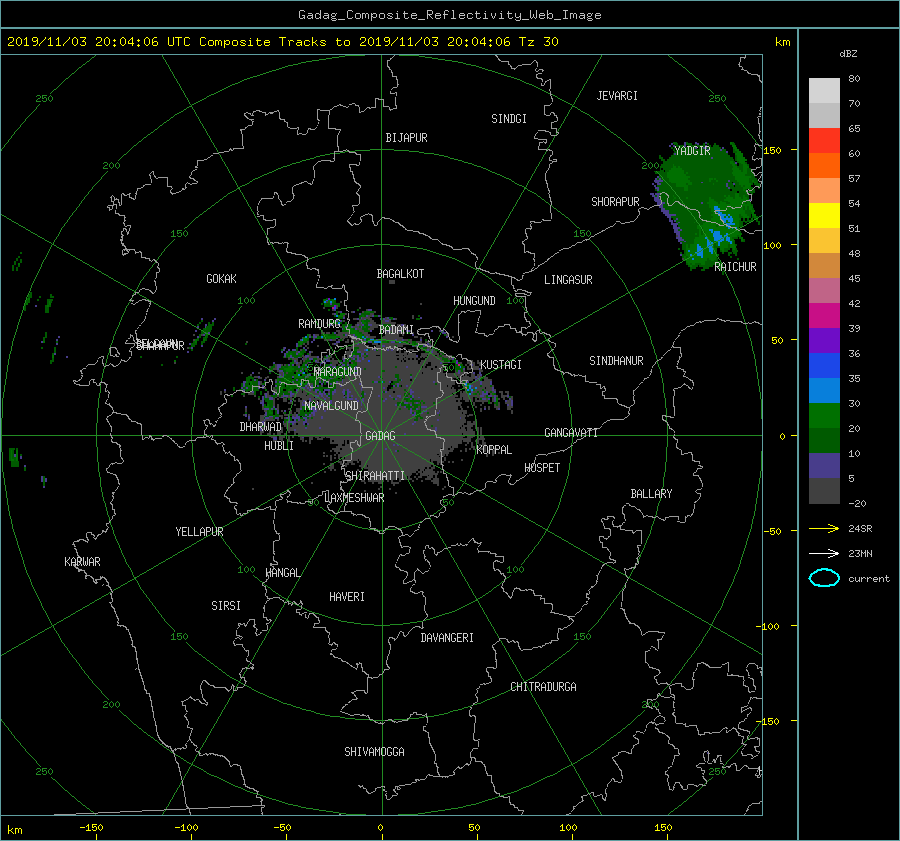Image resolution: width=900 pixels, height=841 pixels.
Task: Click the HOSPET city label
Action: click(542, 468)
